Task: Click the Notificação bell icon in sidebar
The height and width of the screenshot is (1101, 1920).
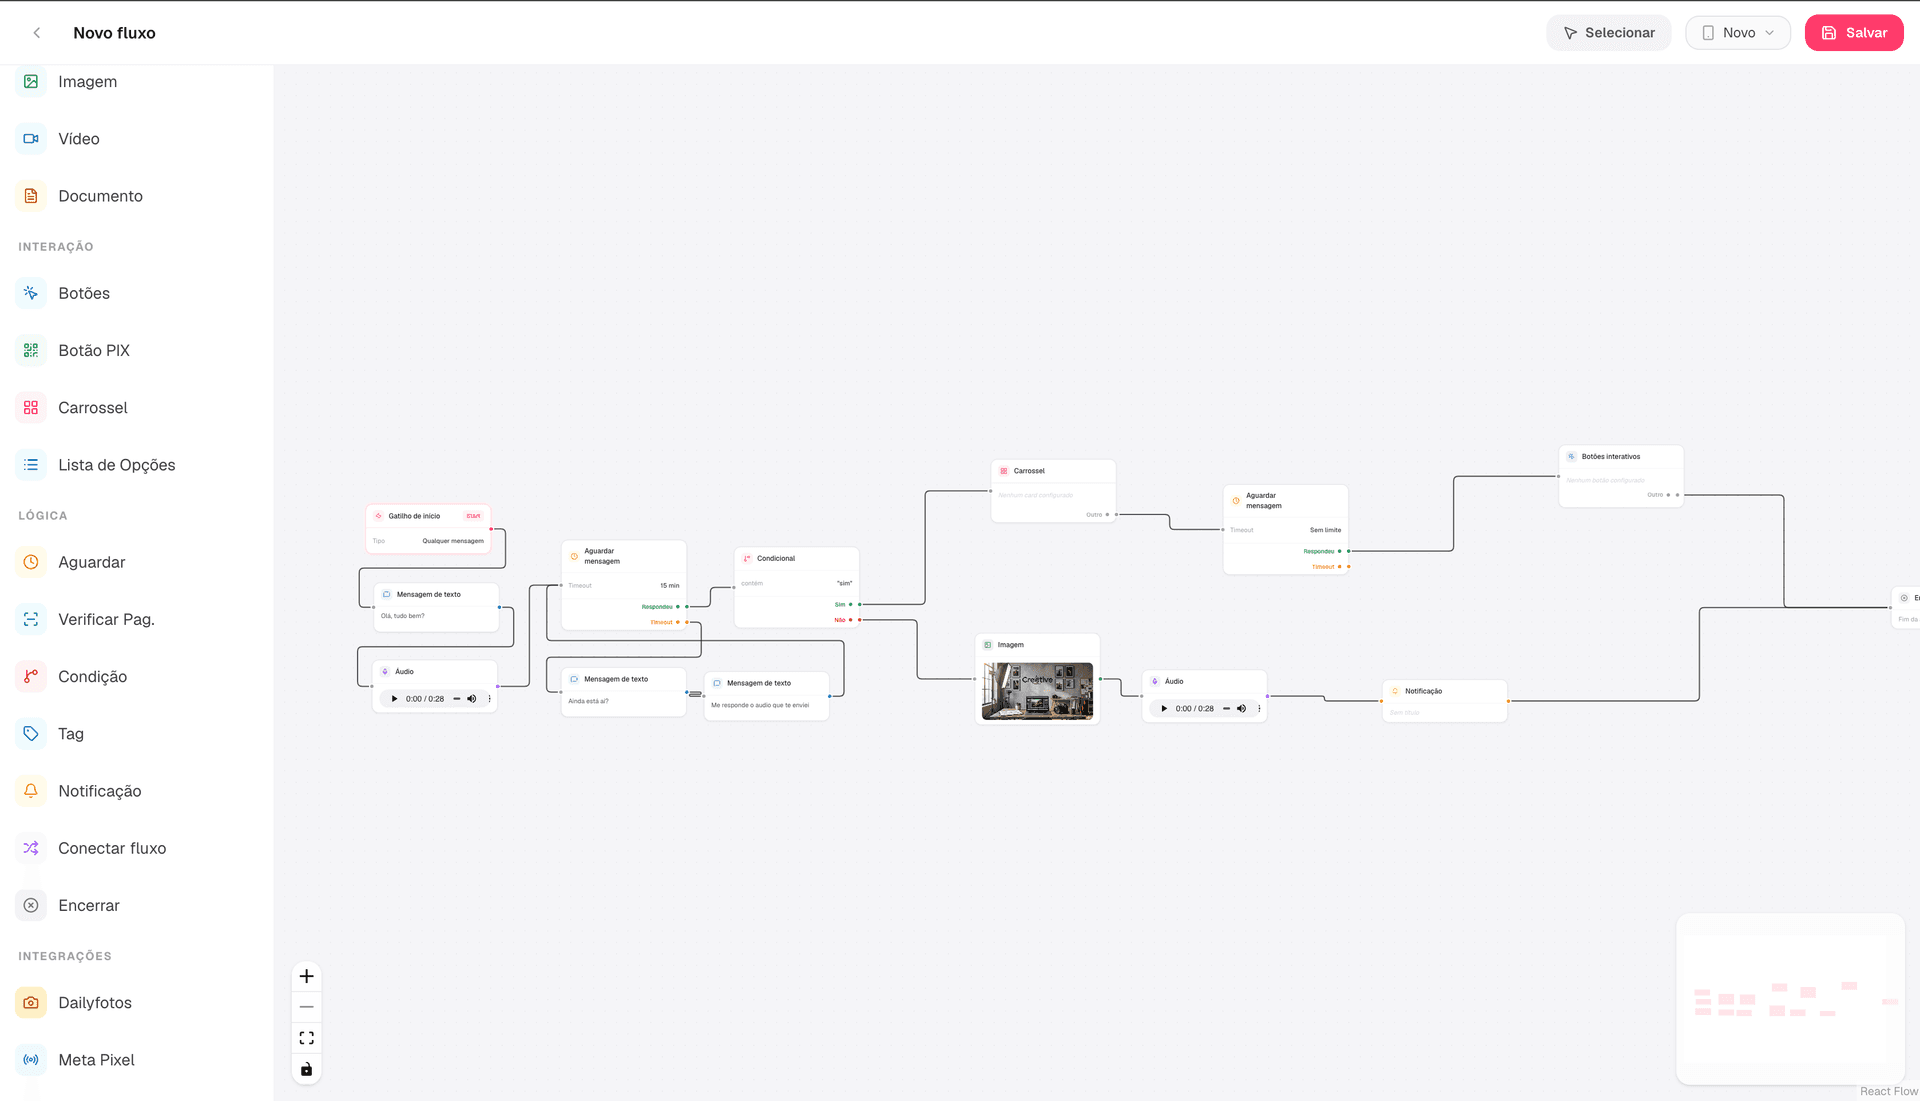Action: 31,791
